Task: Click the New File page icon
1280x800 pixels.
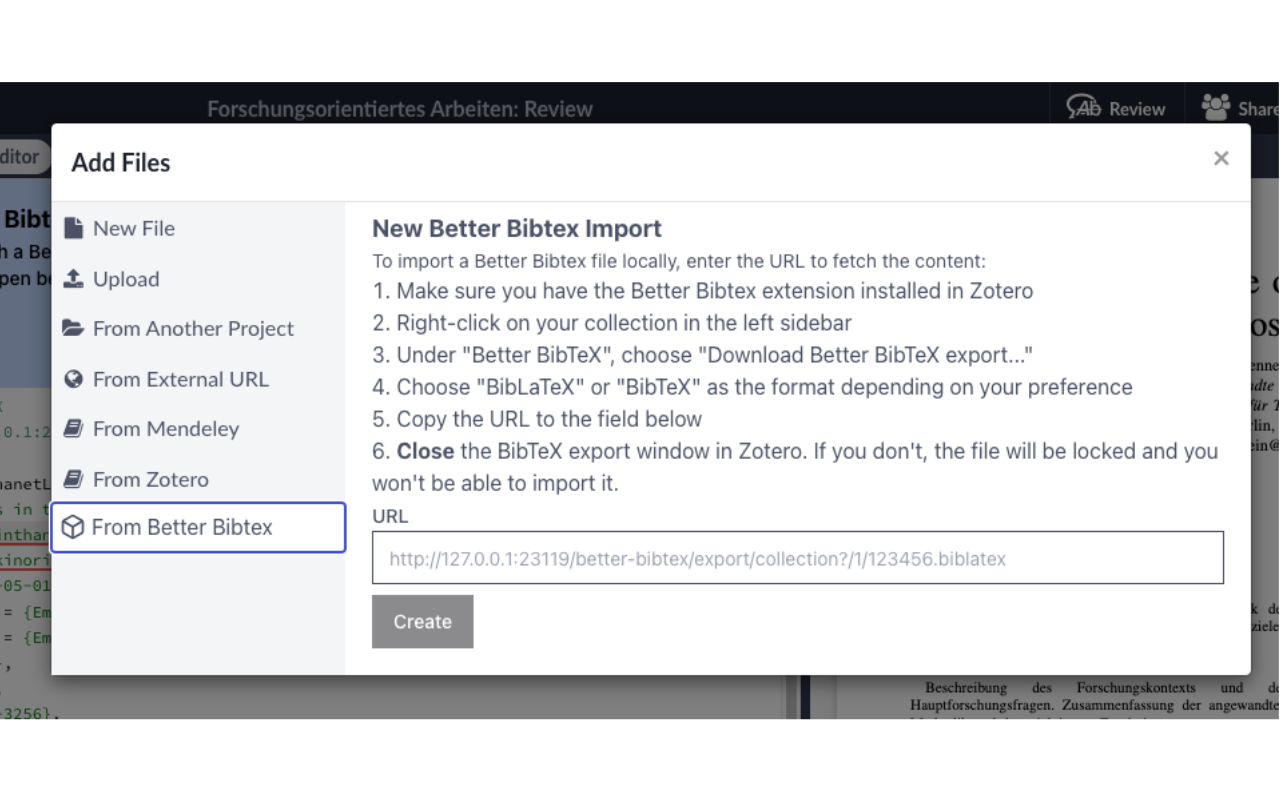Action: (73, 228)
